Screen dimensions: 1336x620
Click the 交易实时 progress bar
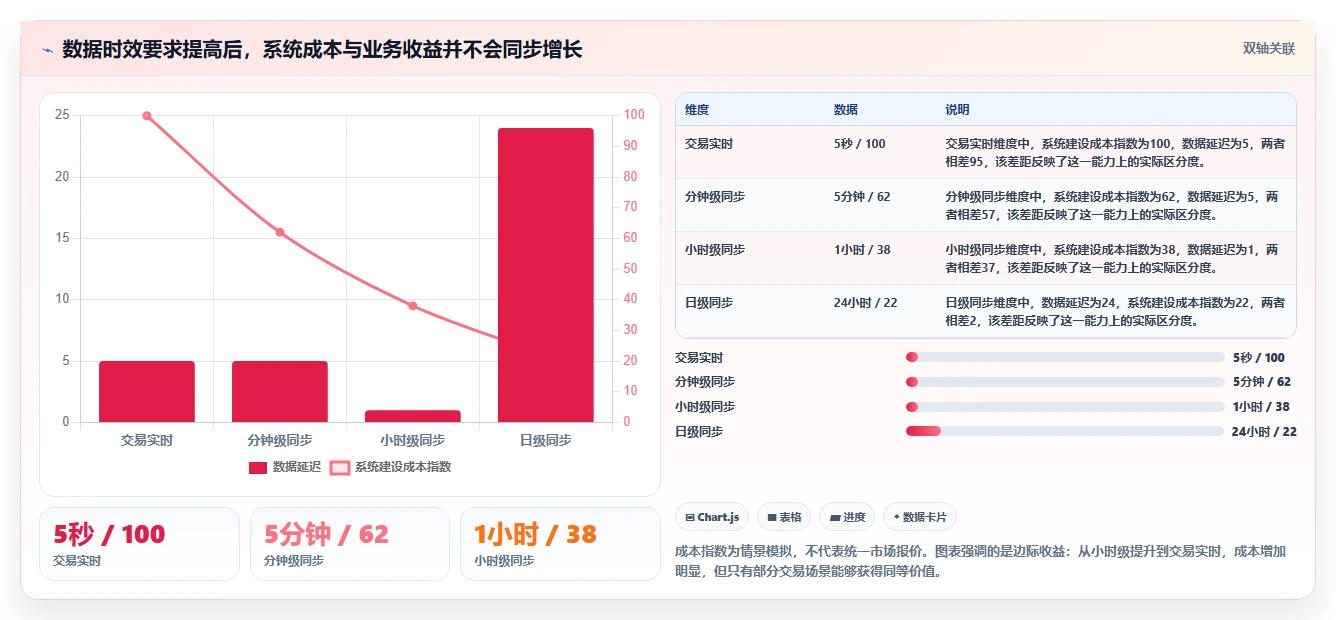[1065, 357]
